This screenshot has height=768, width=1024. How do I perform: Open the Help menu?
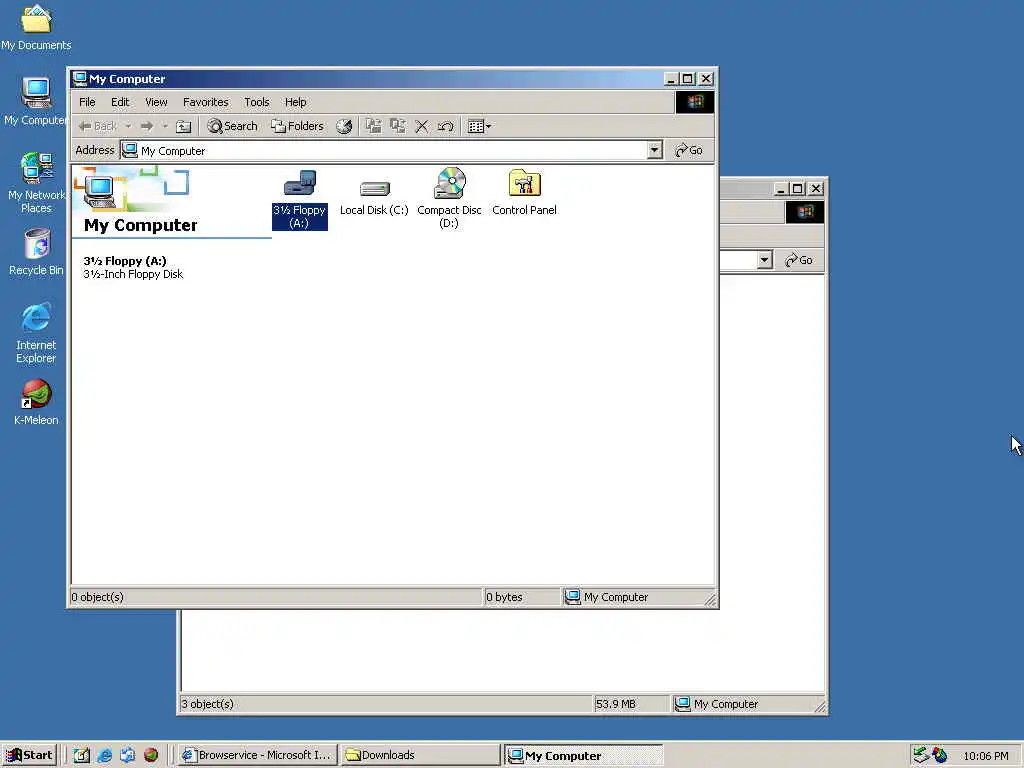295,102
